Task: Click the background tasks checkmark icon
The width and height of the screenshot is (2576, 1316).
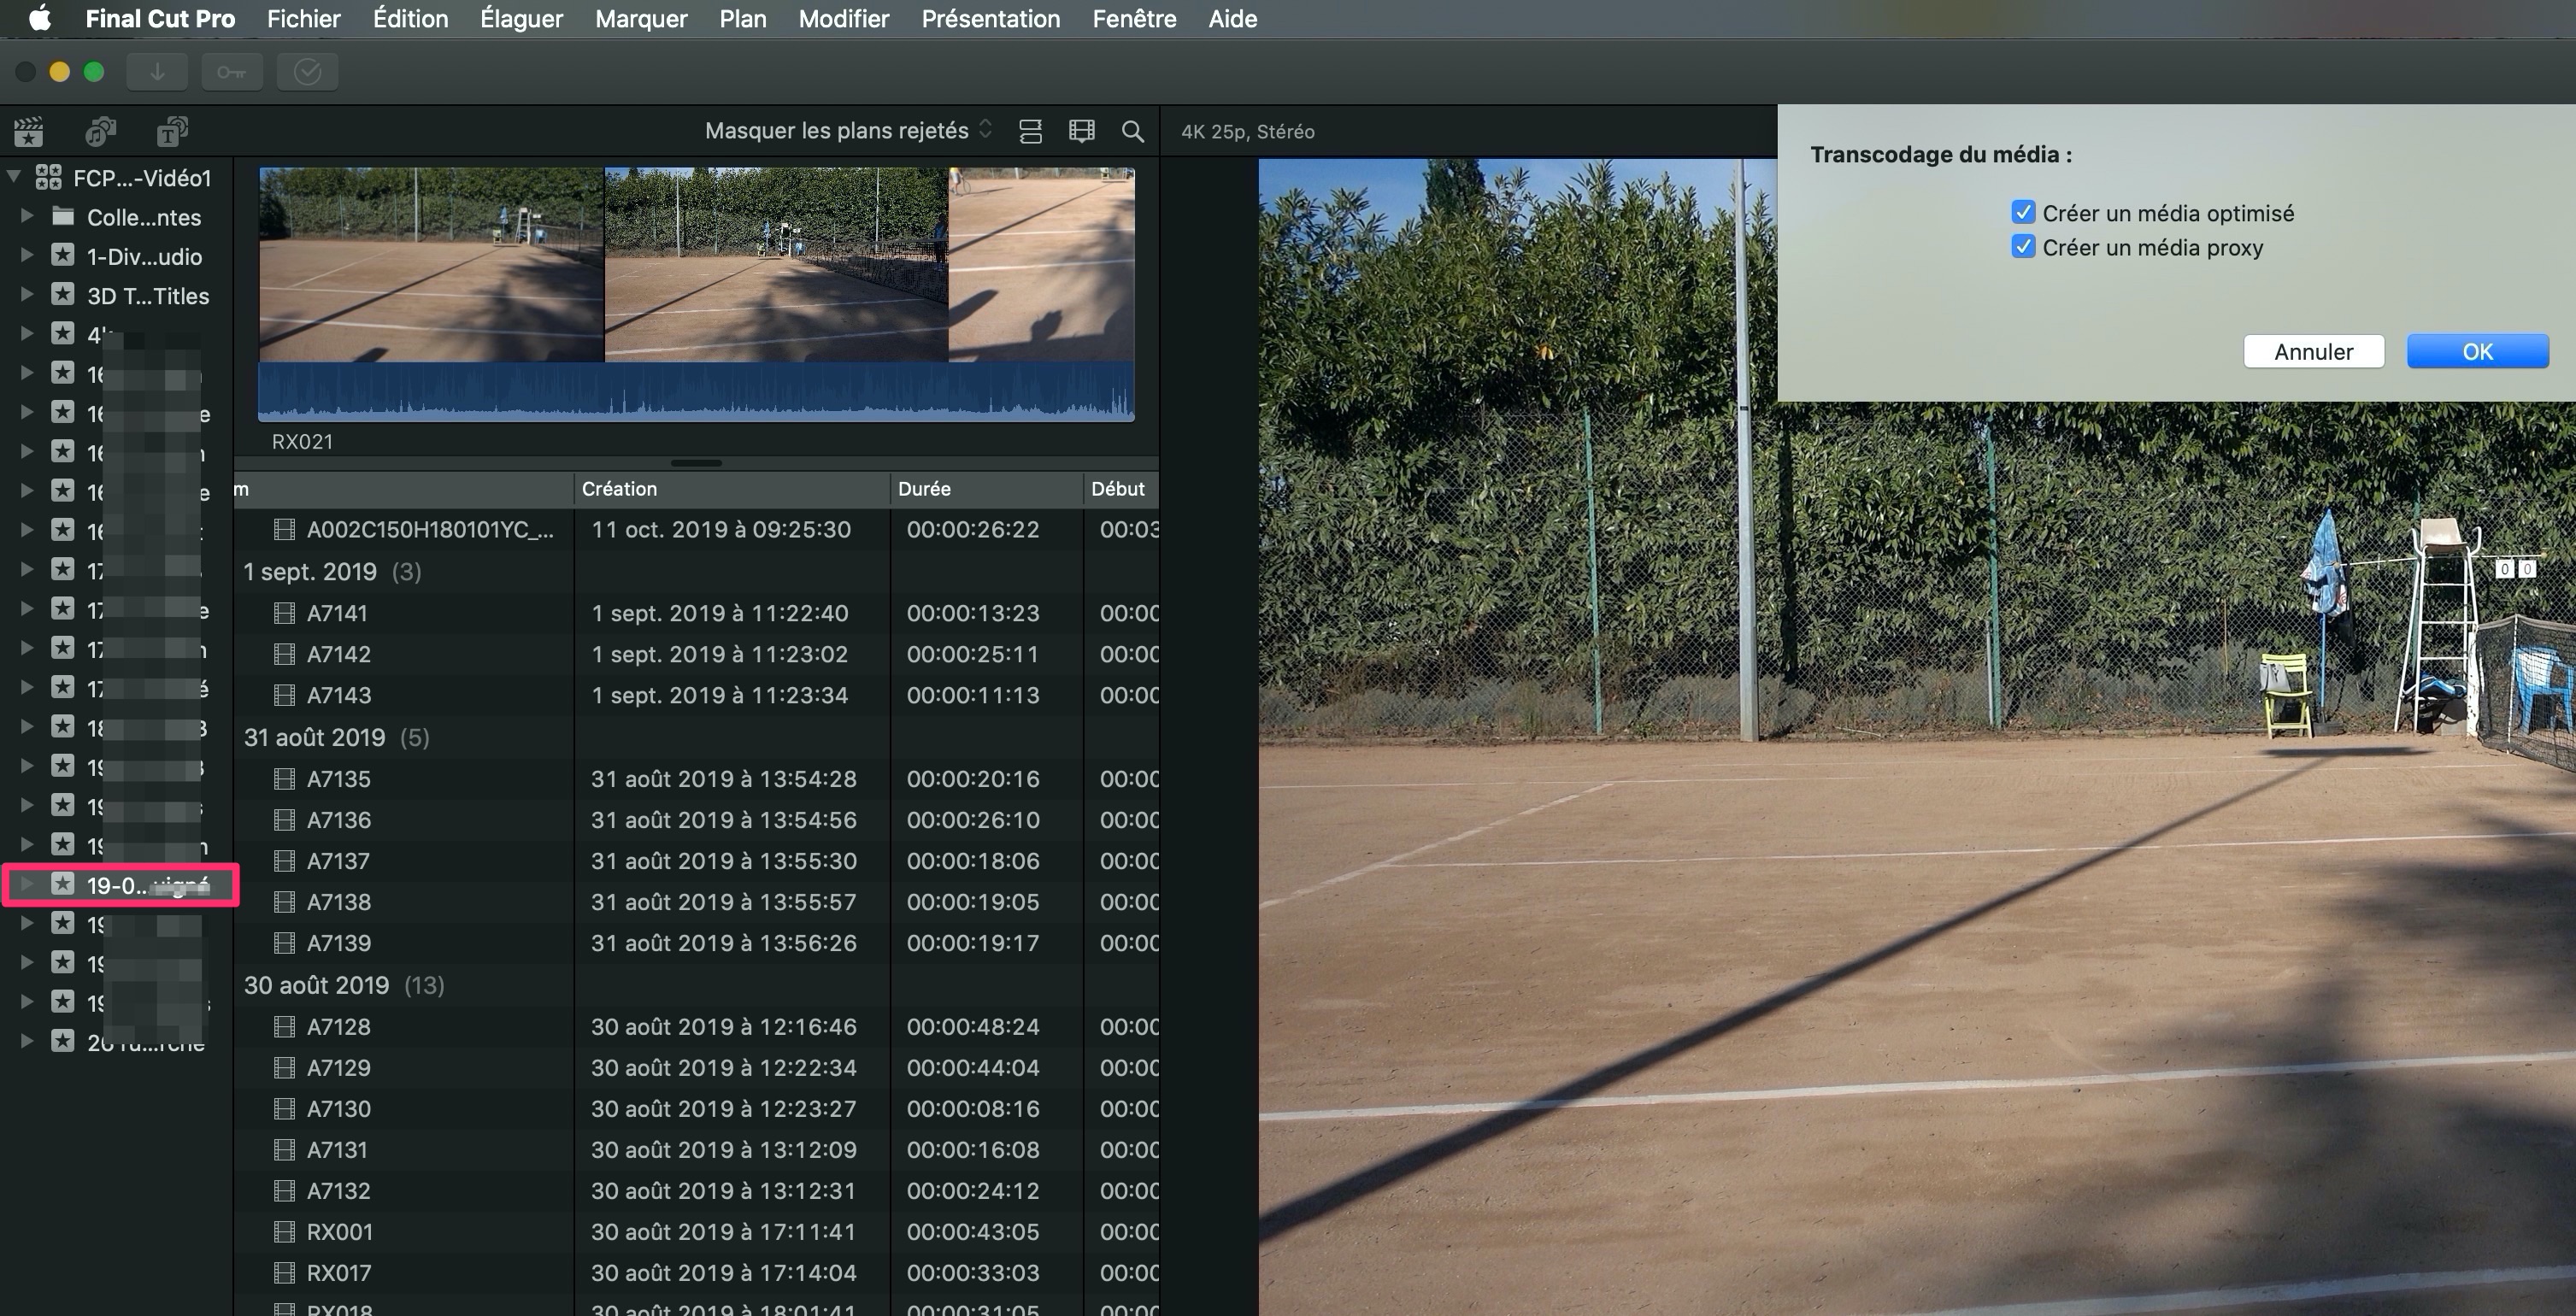Action: [x=307, y=72]
